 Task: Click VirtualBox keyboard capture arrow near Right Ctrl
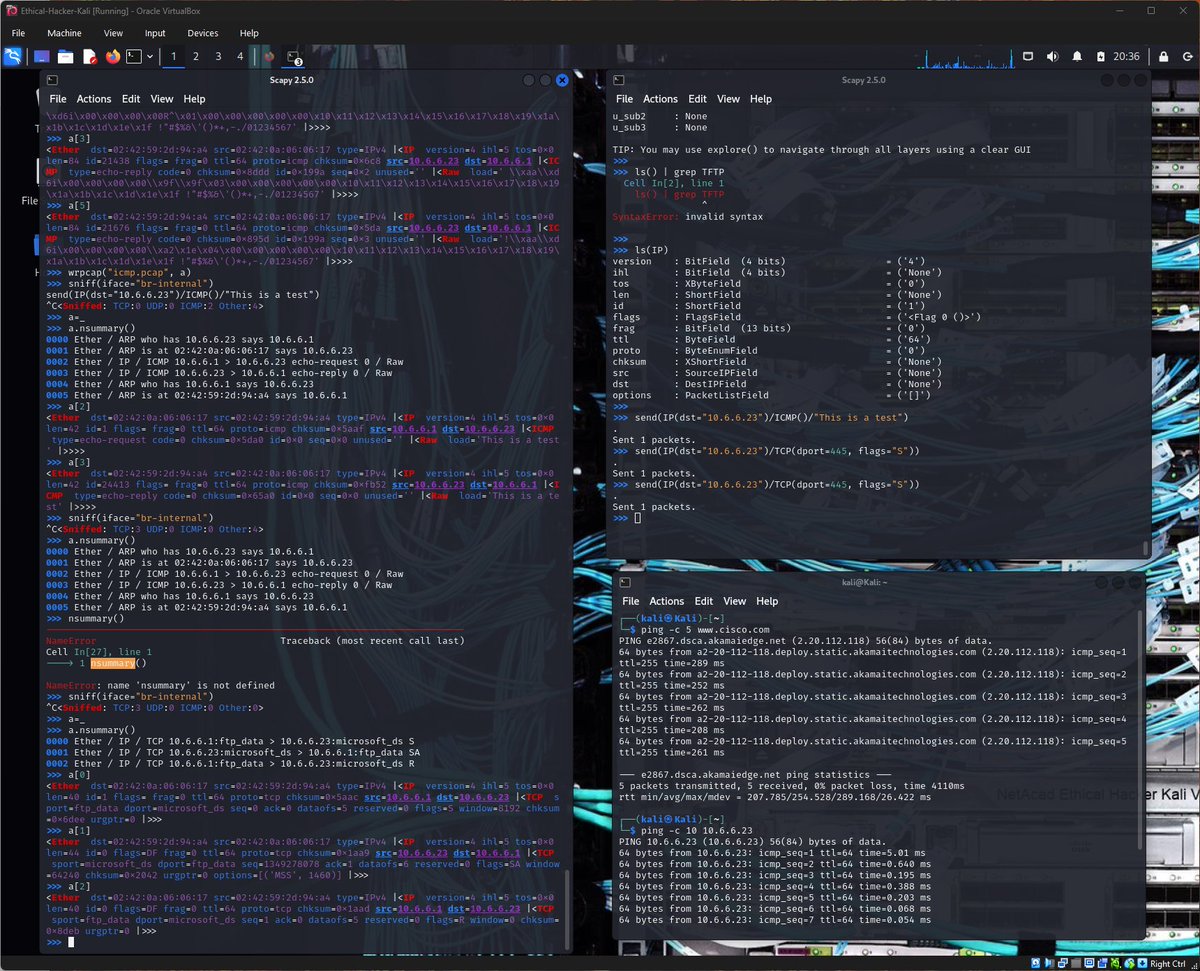[1140, 964]
